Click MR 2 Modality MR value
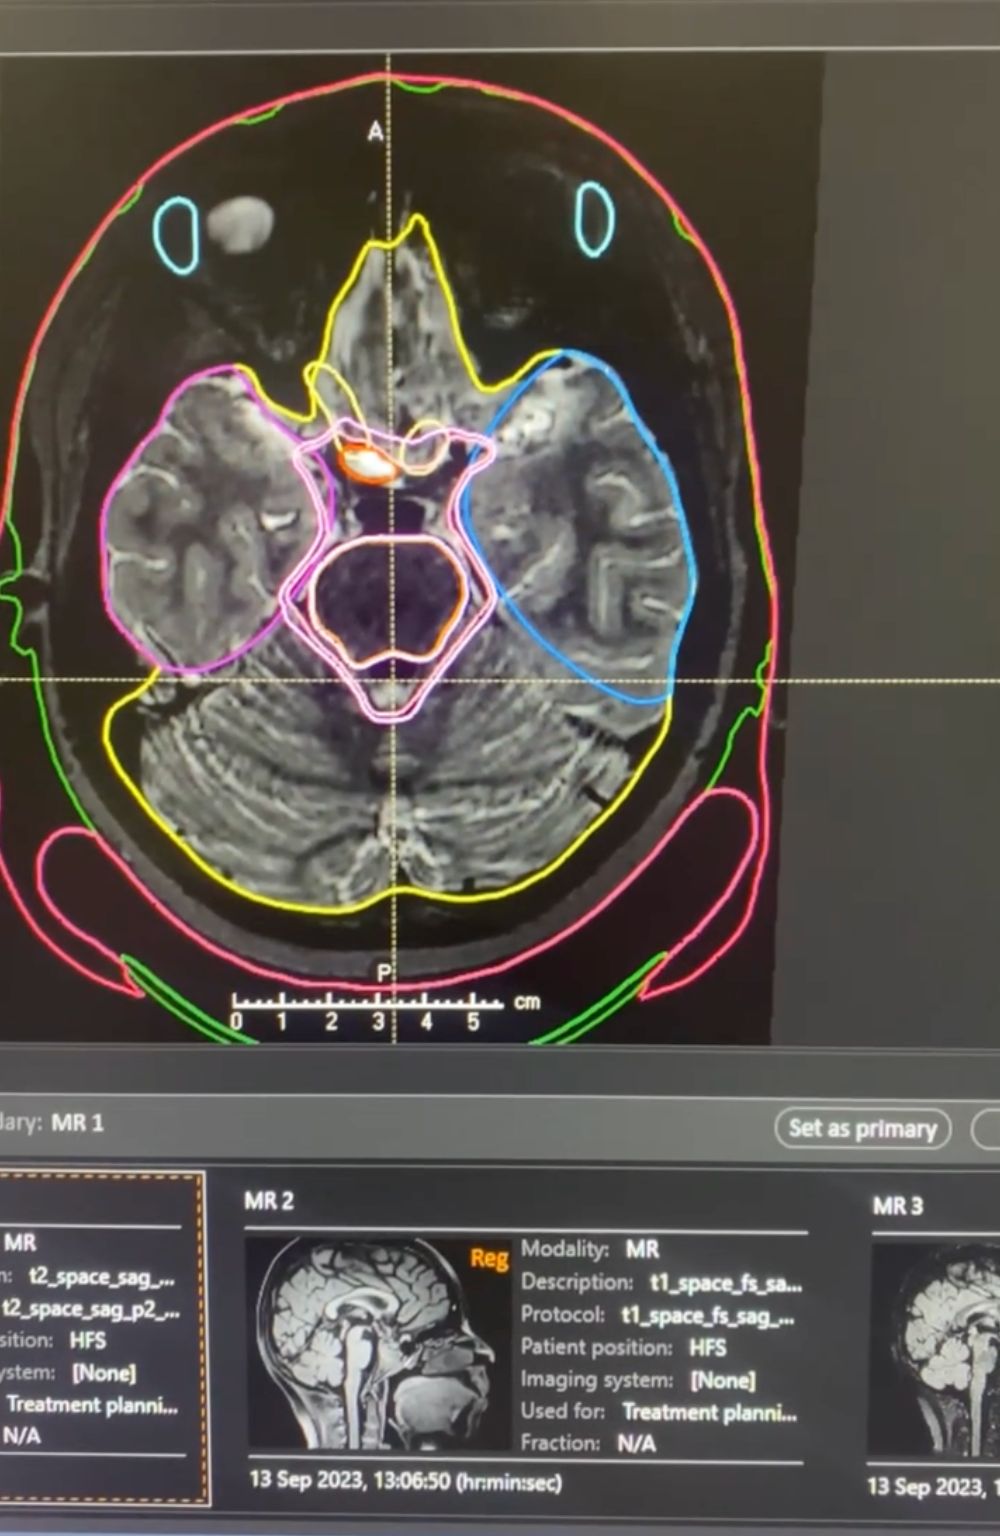 (643, 1250)
